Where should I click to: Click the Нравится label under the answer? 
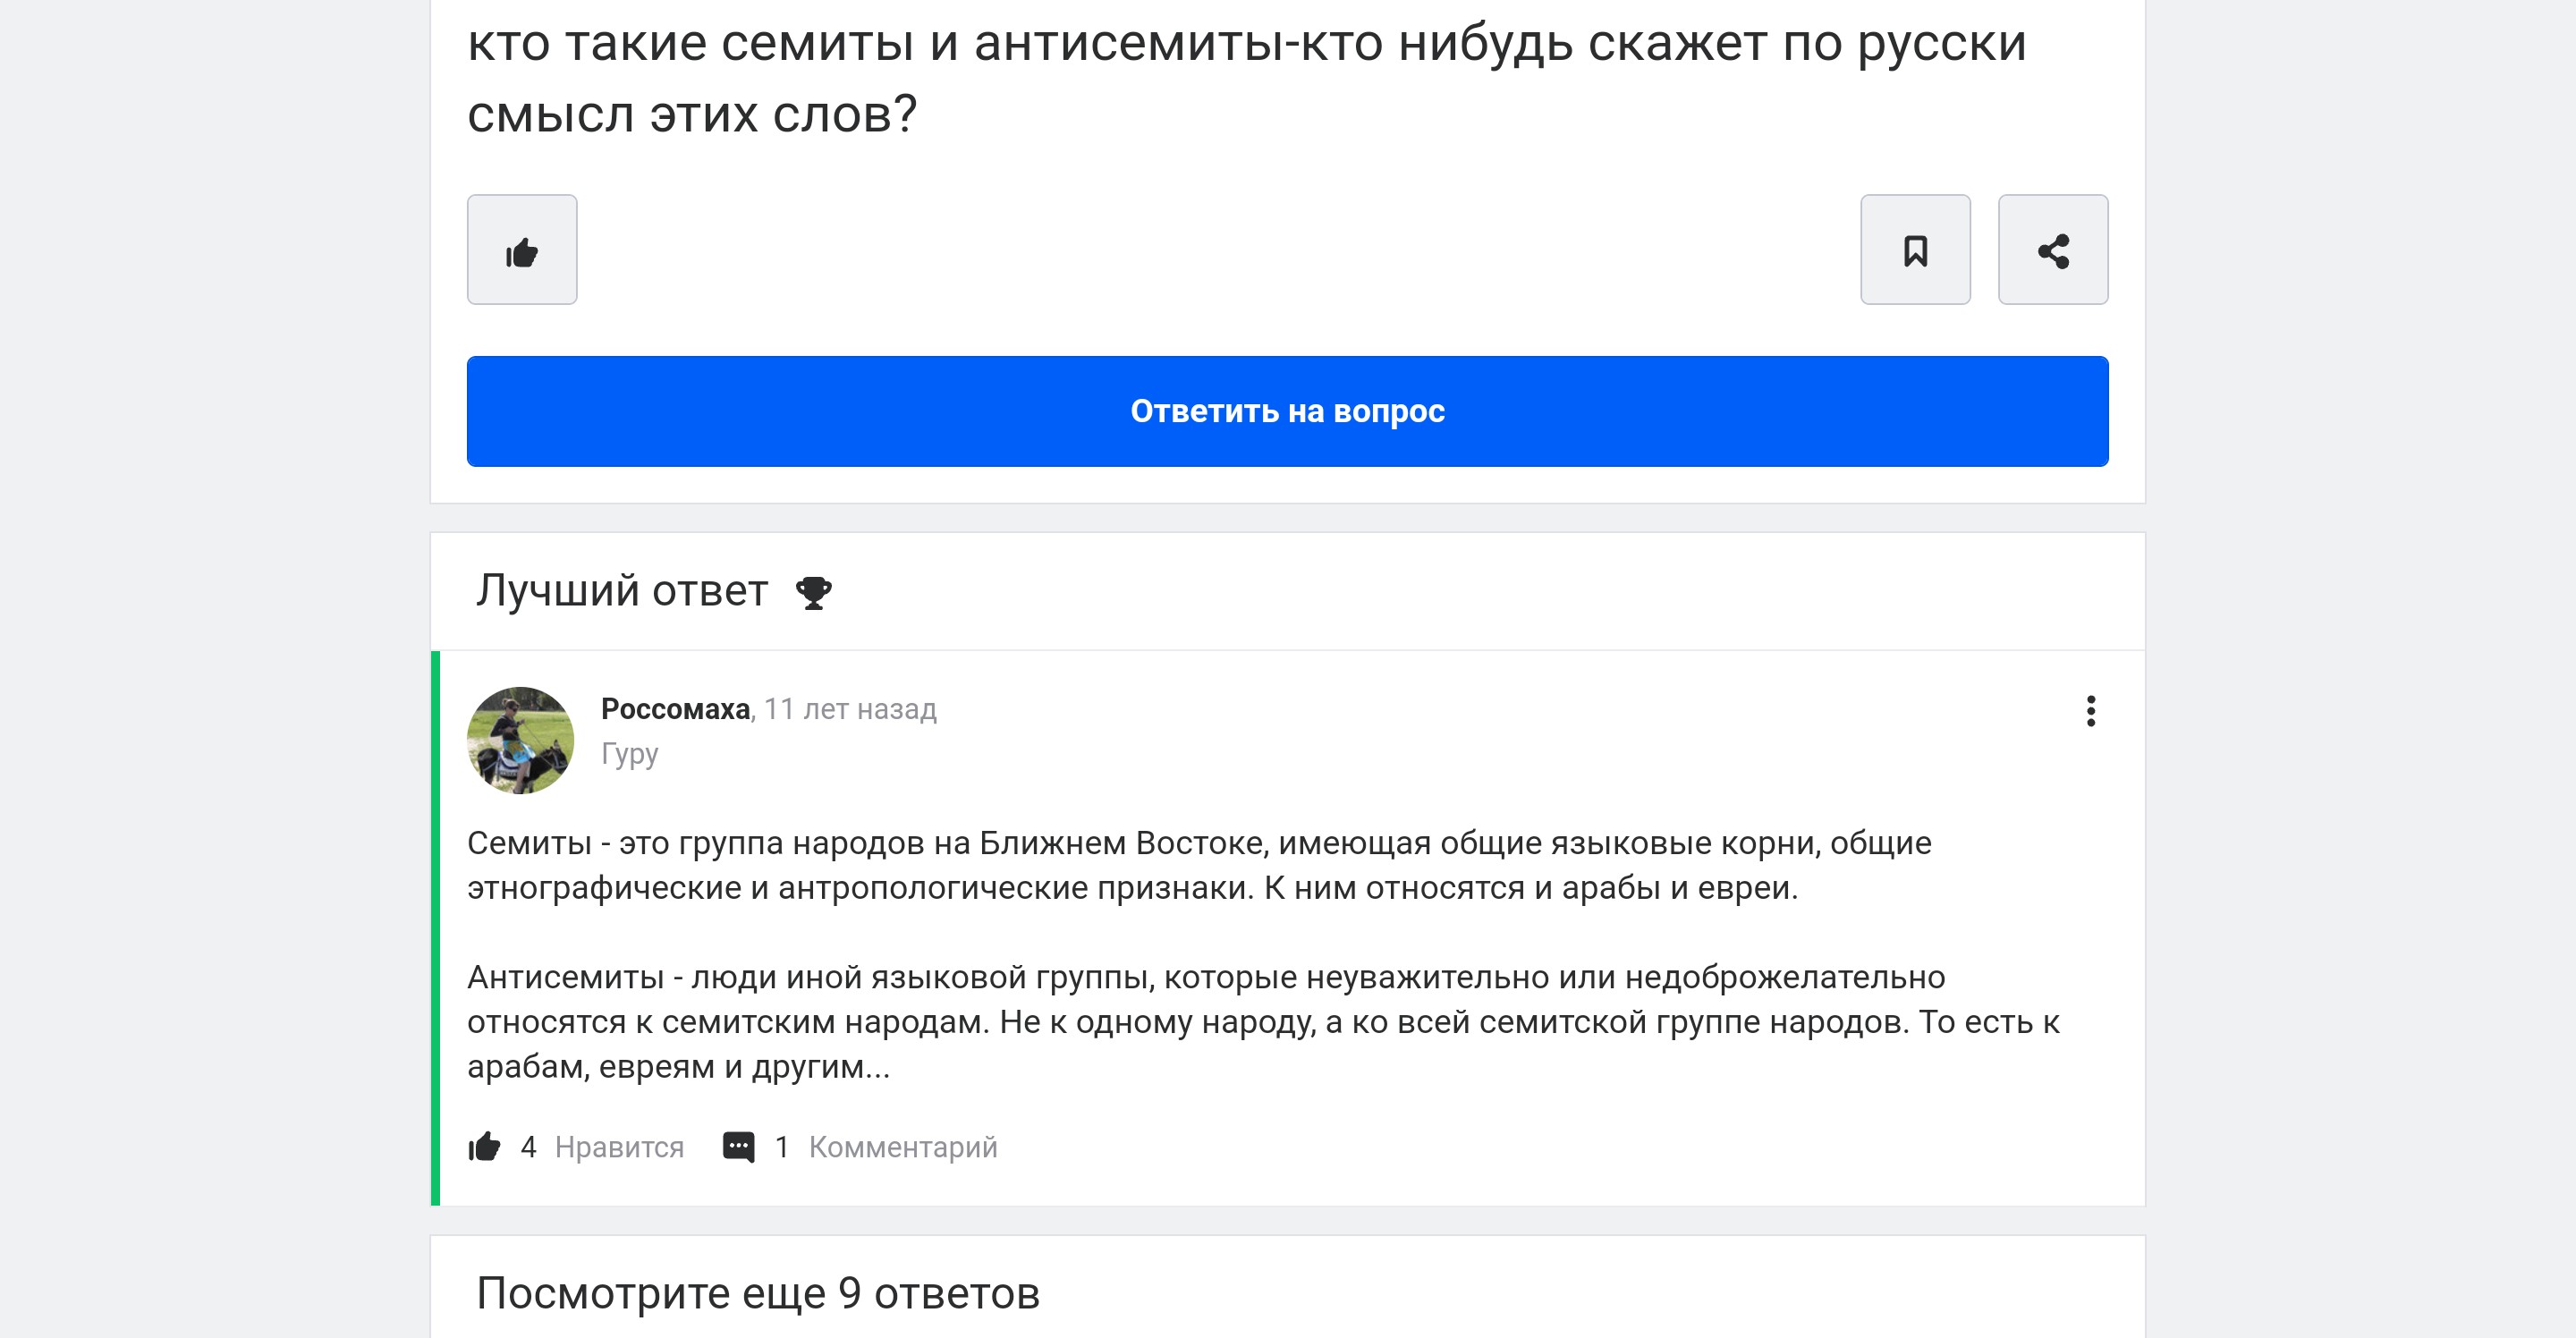(620, 1147)
